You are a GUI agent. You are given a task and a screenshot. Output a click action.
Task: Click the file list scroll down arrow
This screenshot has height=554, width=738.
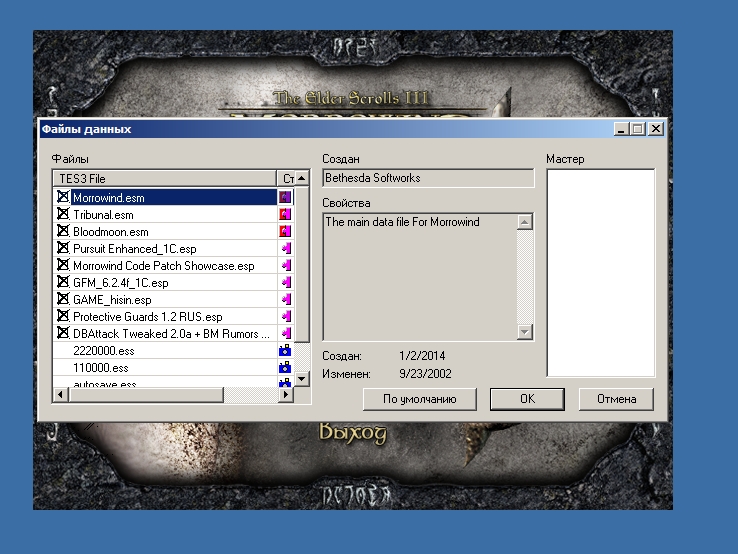click(302, 378)
